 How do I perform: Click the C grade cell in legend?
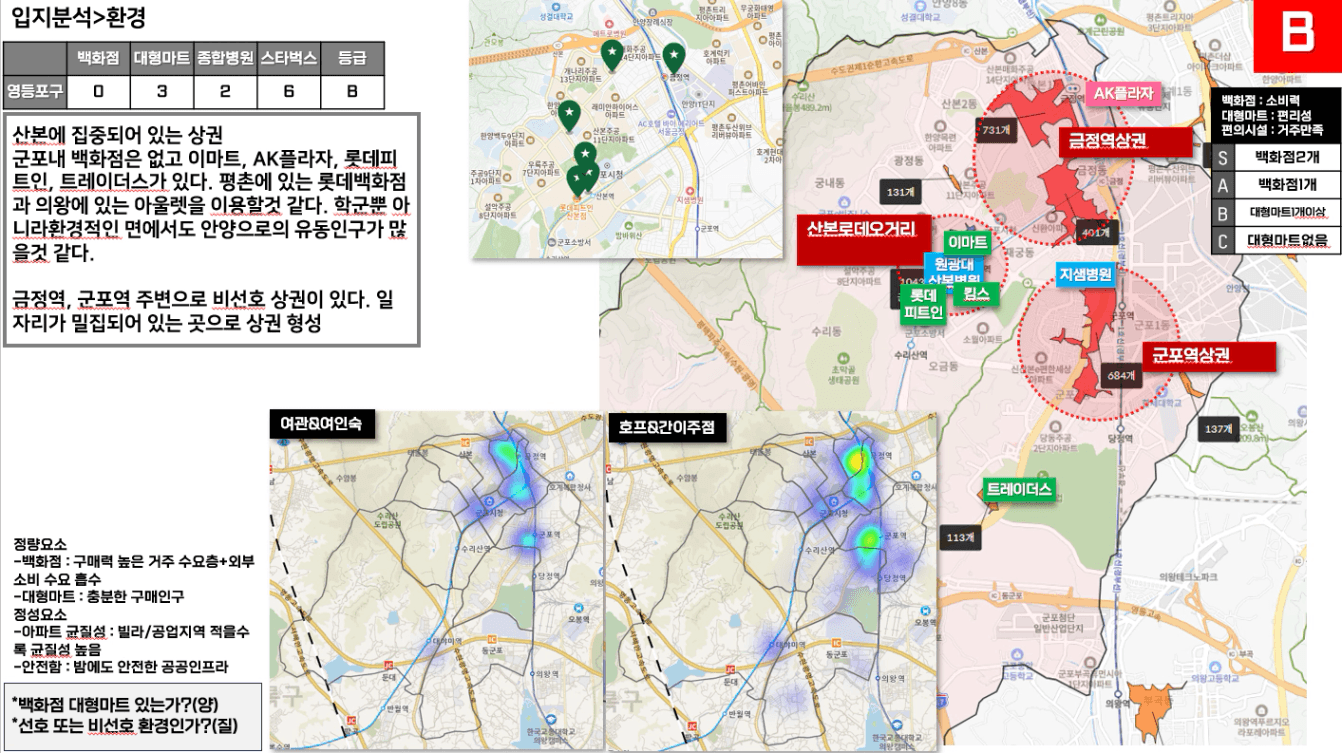(x=1222, y=240)
